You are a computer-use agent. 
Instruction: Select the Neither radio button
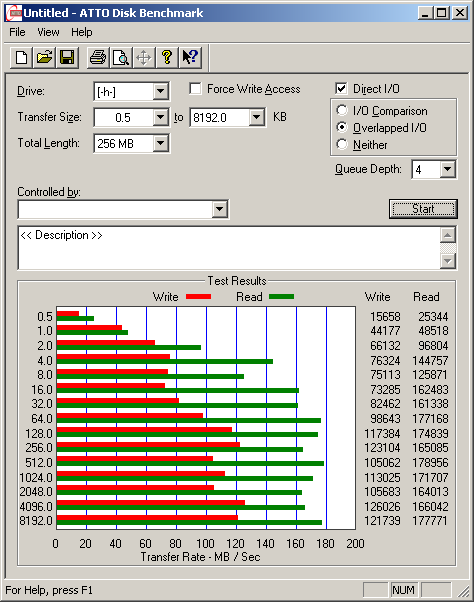pos(342,145)
